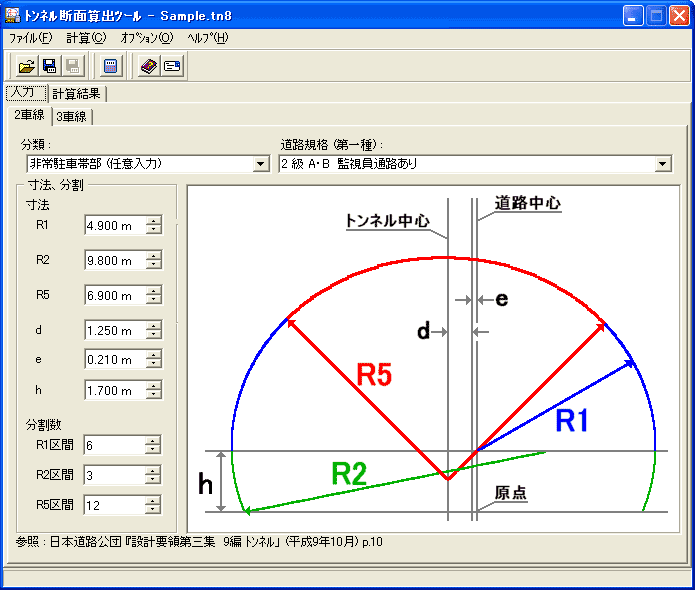695x590 pixels.
Task: Click the greyed-out save-as floppy icon
Action: [73, 66]
